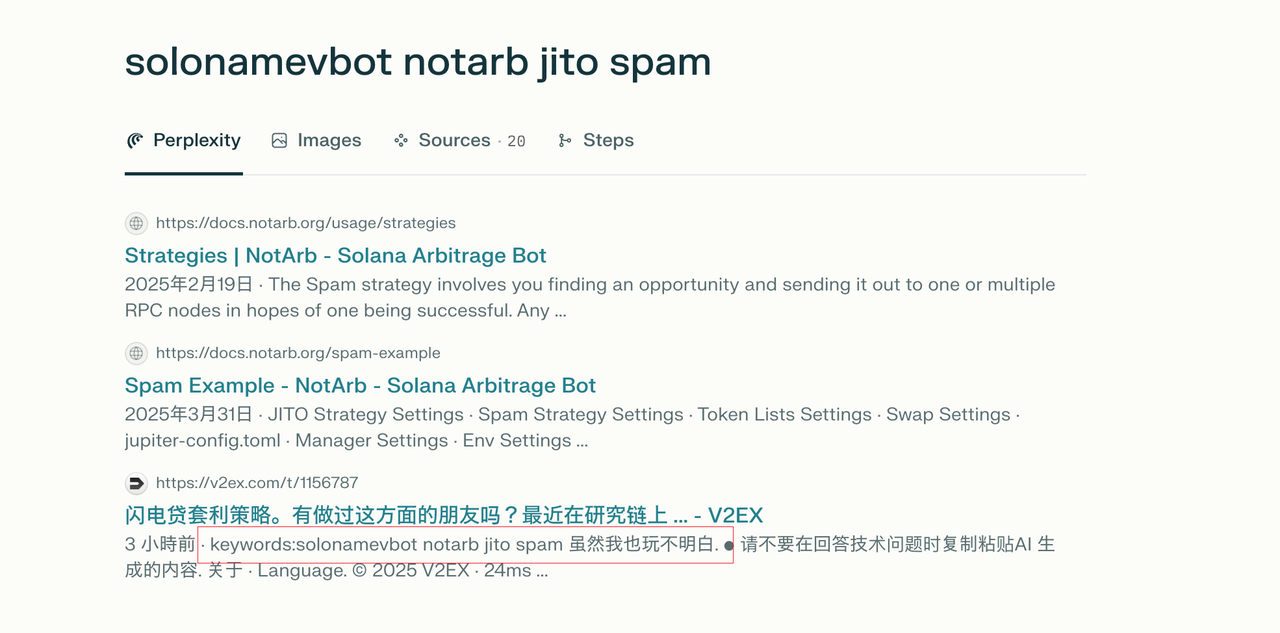This screenshot has width=1280, height=633.
Task: Select the Perplexity tab label
Action: [197, 141]
